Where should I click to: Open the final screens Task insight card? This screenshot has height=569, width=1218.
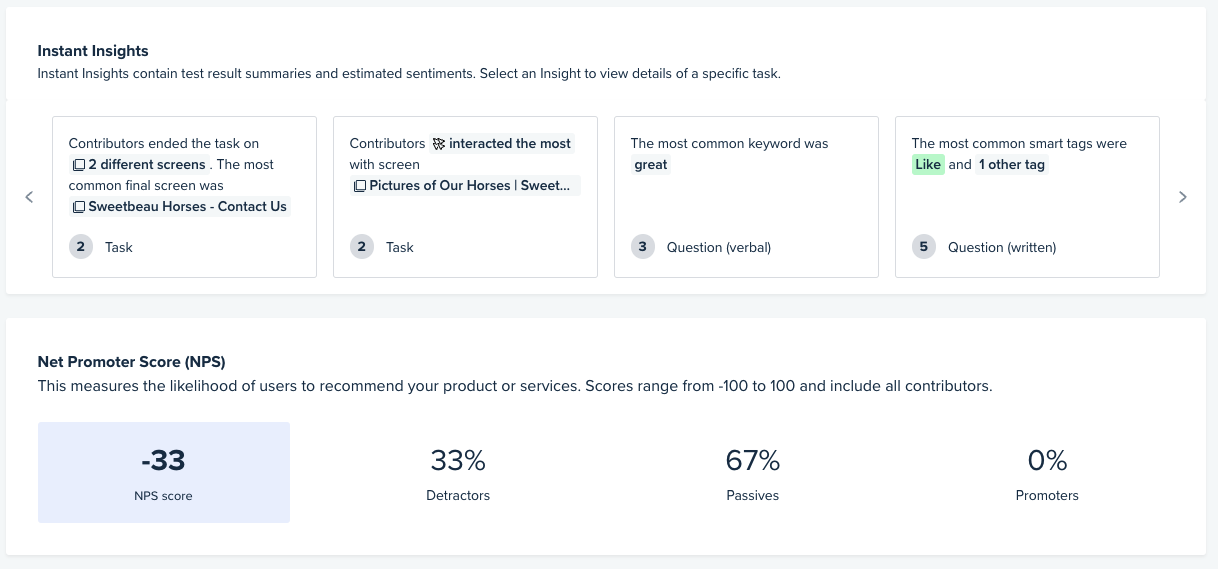coord(184,197)
